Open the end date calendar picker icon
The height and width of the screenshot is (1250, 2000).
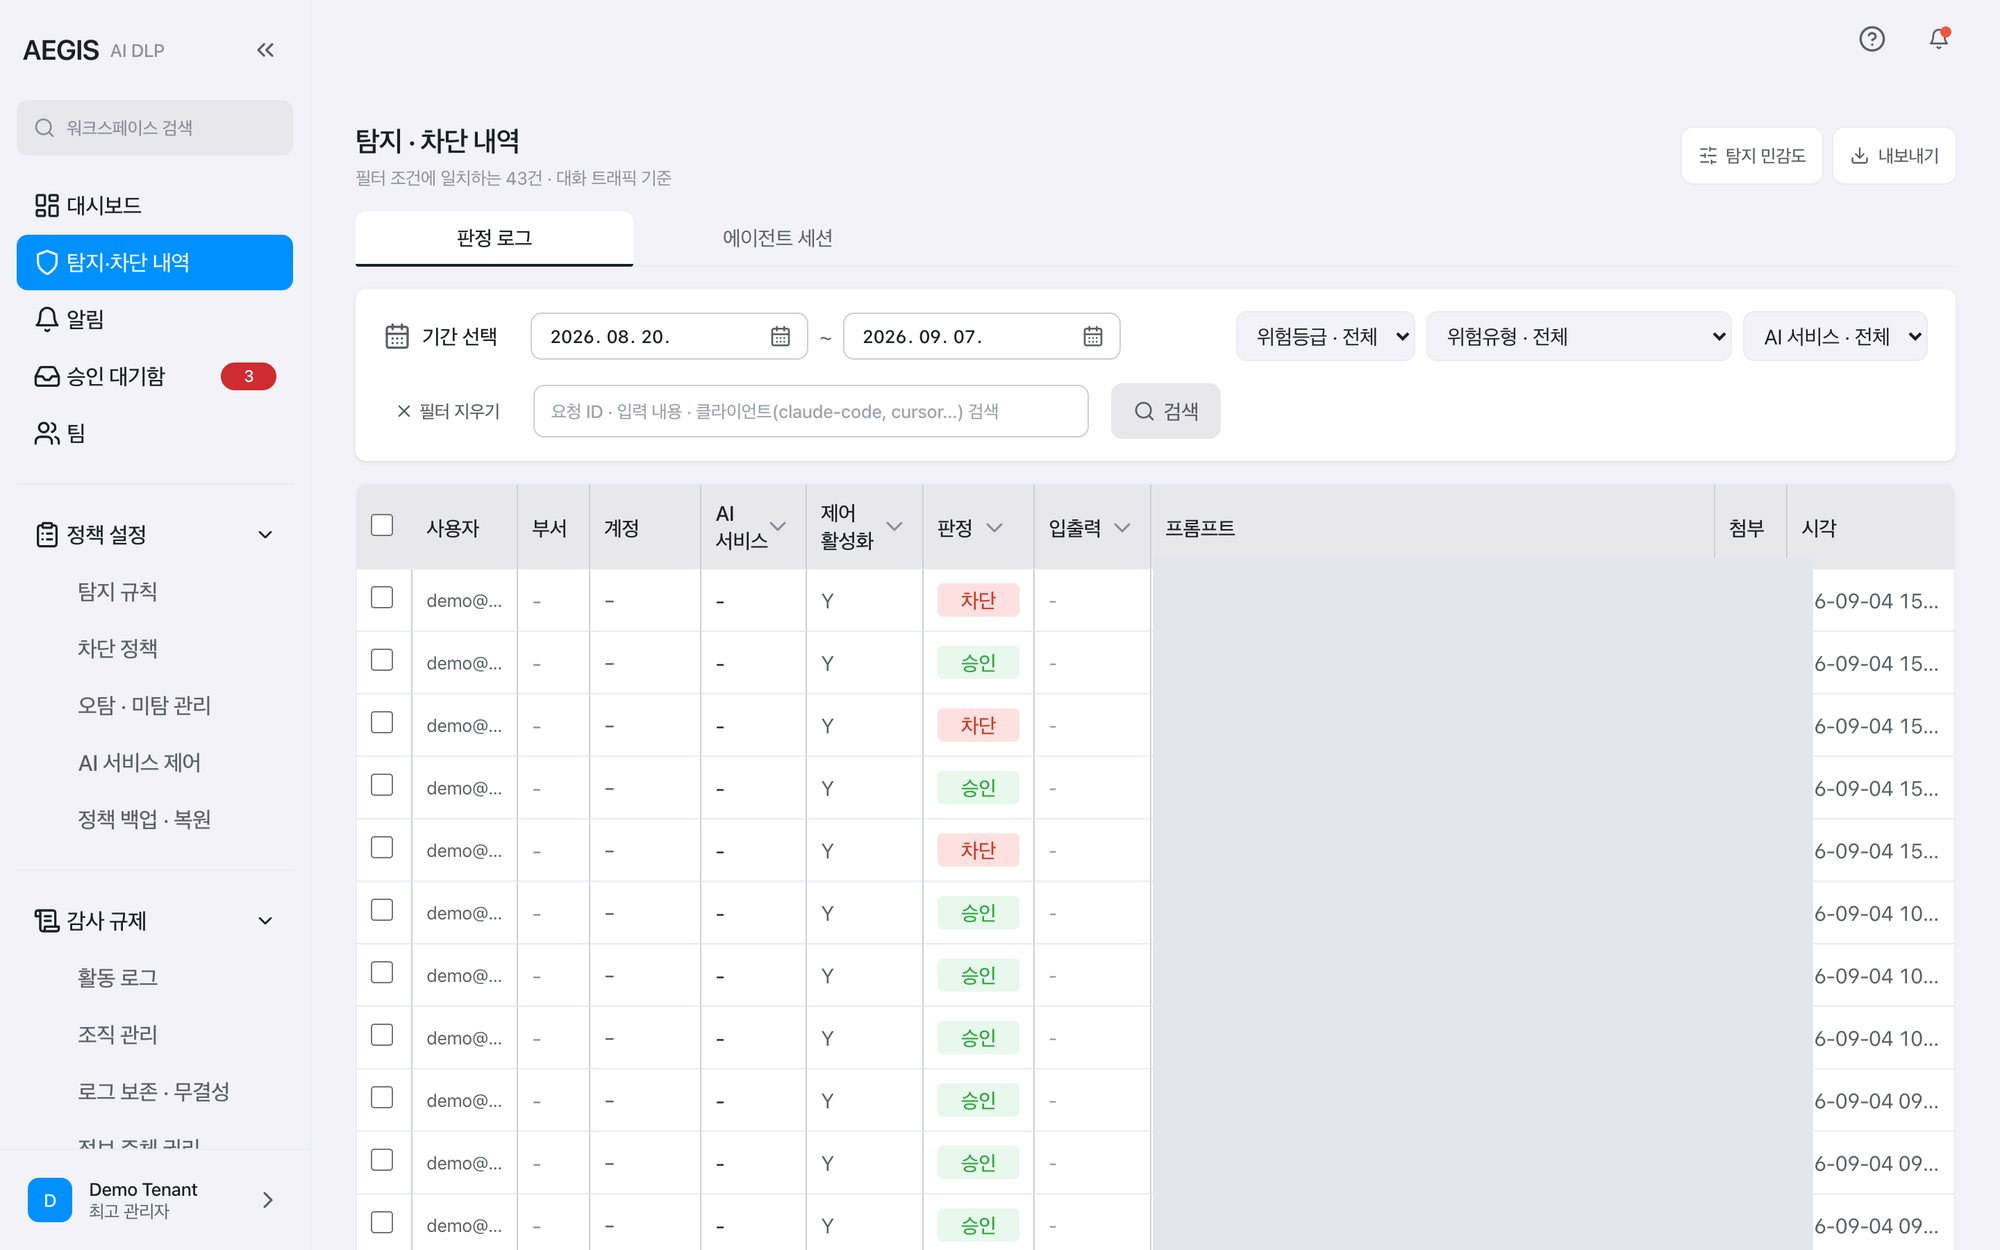pyautogui.click(x=1093, y=336)
